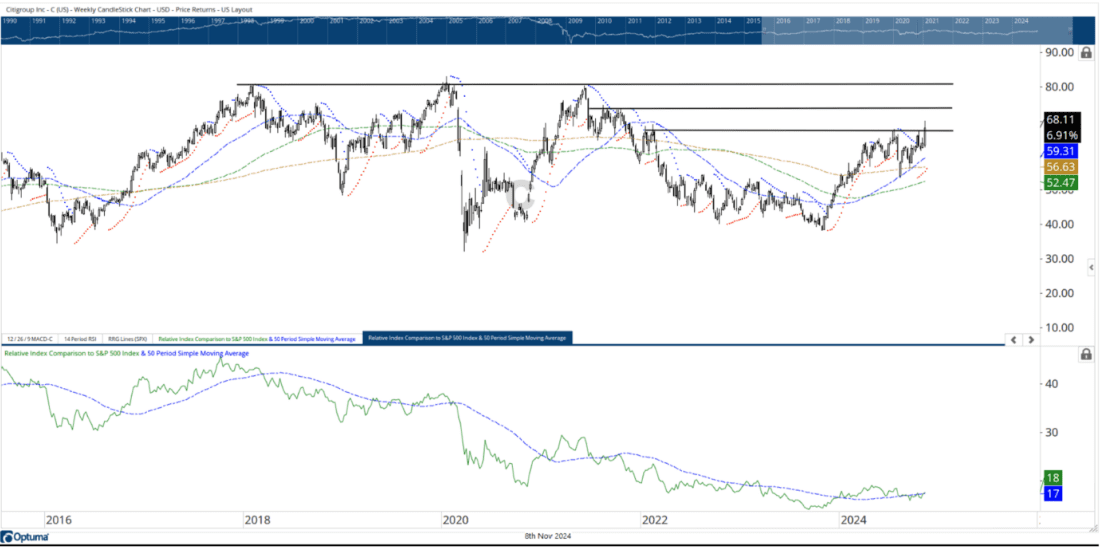
Task: Jump to 2009 in the overview timeline
Action: click(x=574, y=21)
